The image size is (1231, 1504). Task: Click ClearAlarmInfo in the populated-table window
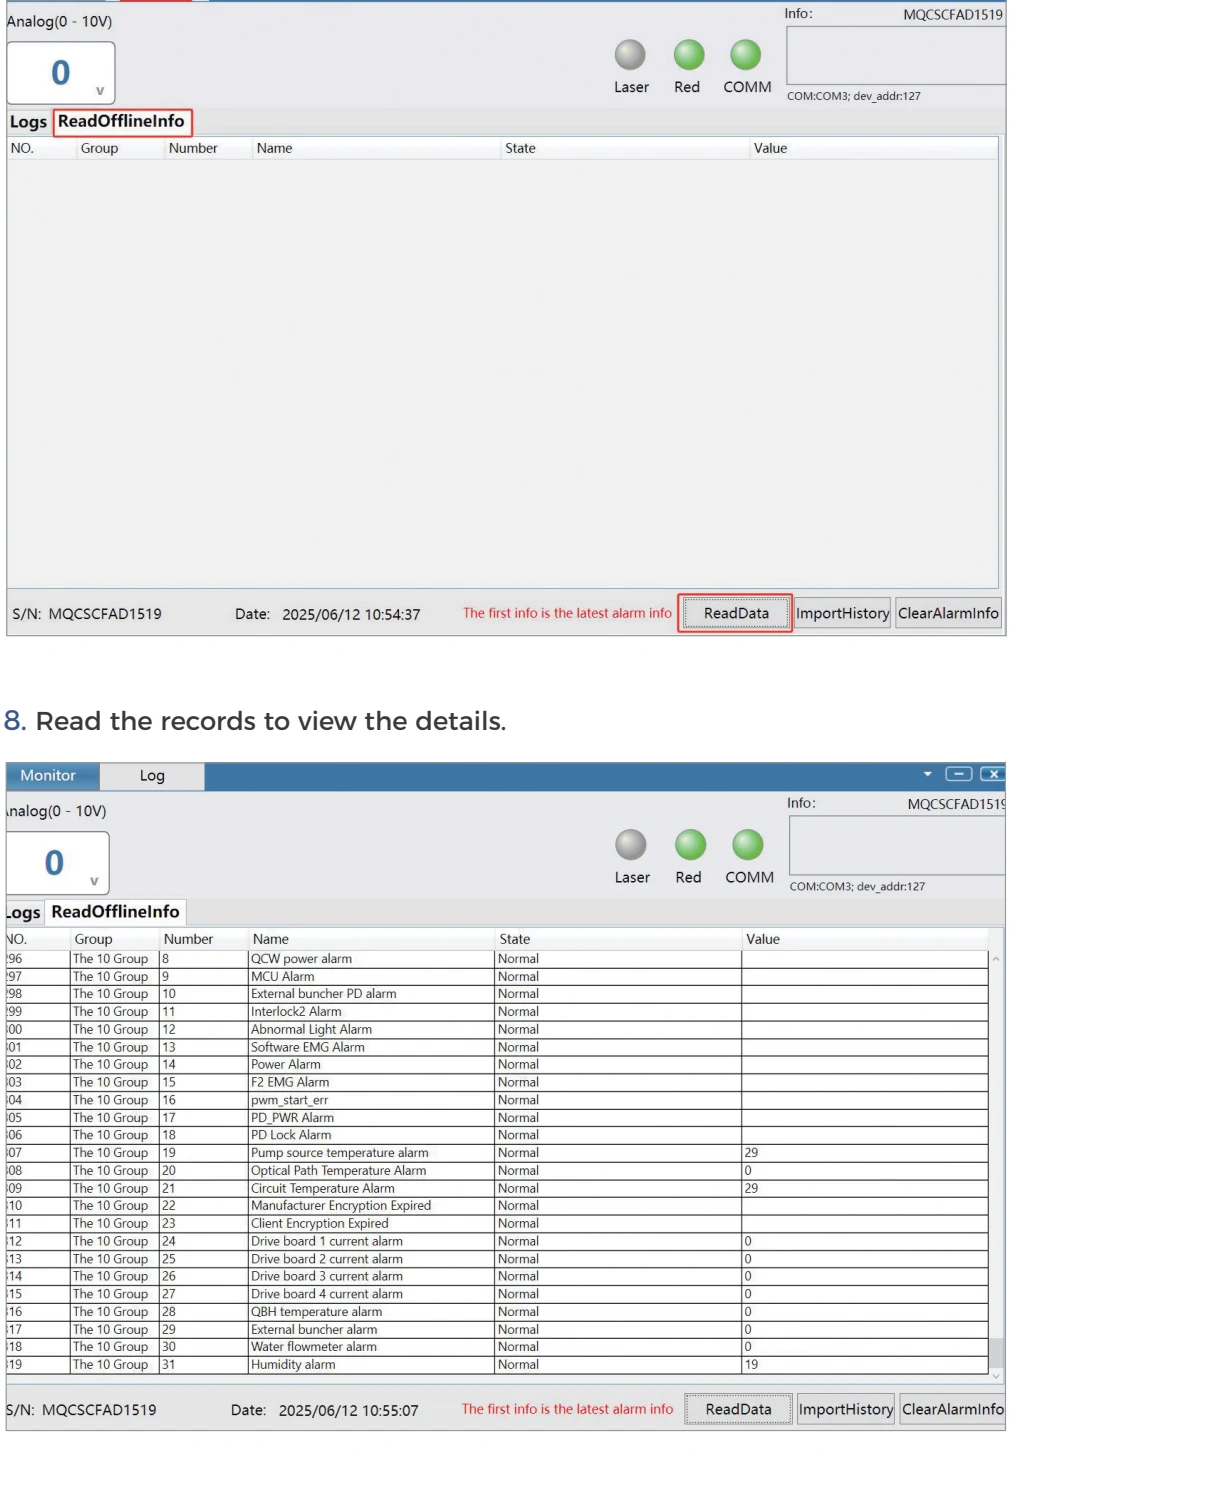point(952,1409)
